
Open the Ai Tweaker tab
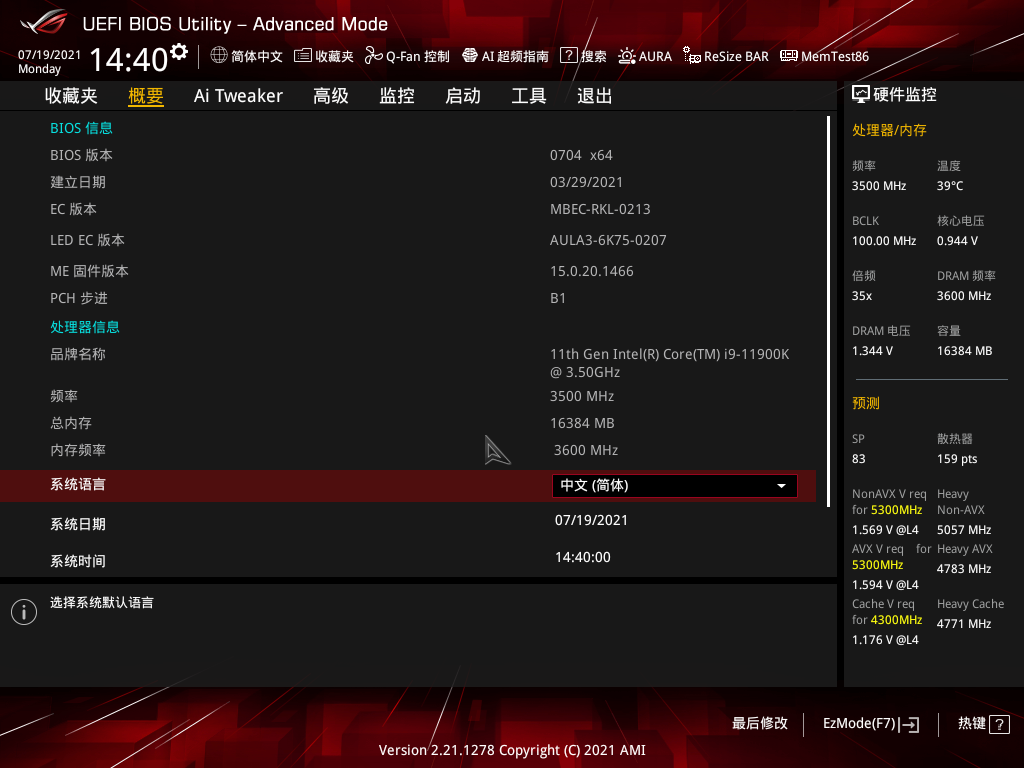point(238,96)
